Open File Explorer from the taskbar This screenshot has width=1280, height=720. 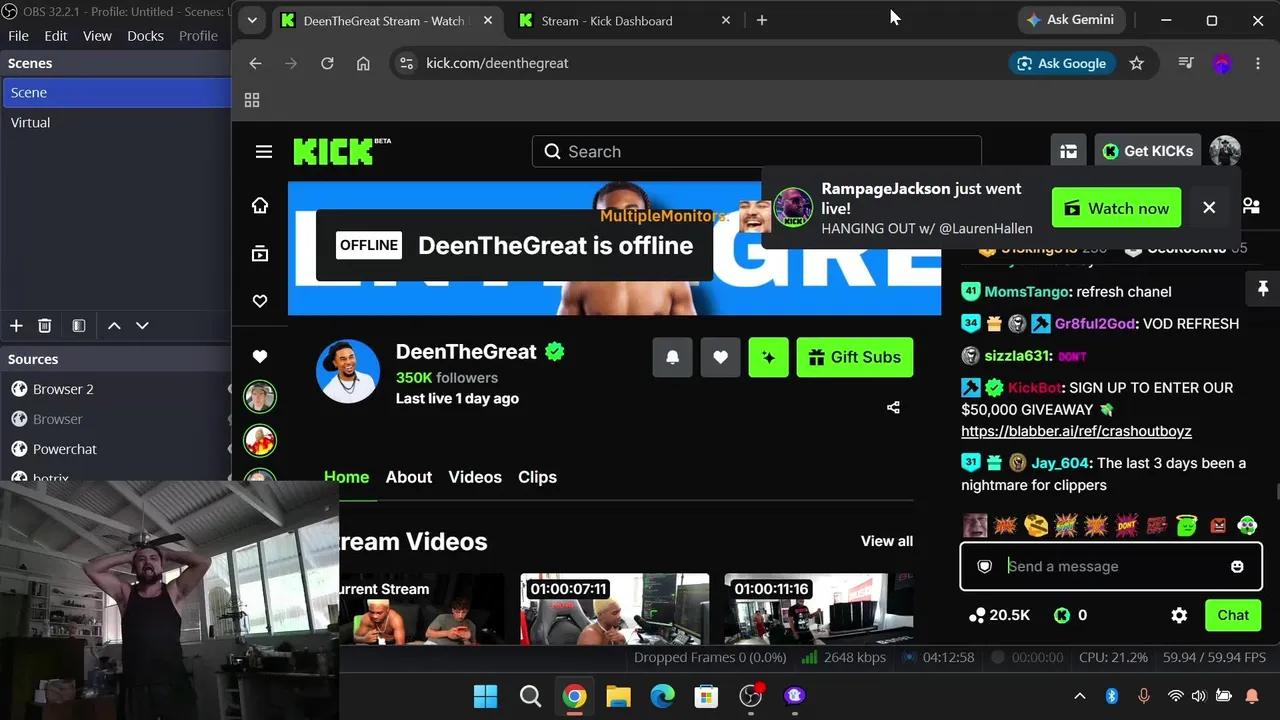pos(618,696)
